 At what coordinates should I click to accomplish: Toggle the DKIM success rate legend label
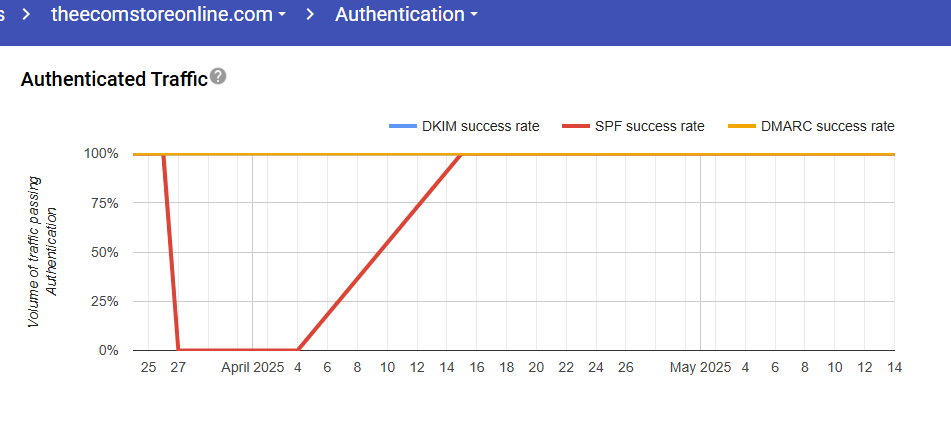480,126
